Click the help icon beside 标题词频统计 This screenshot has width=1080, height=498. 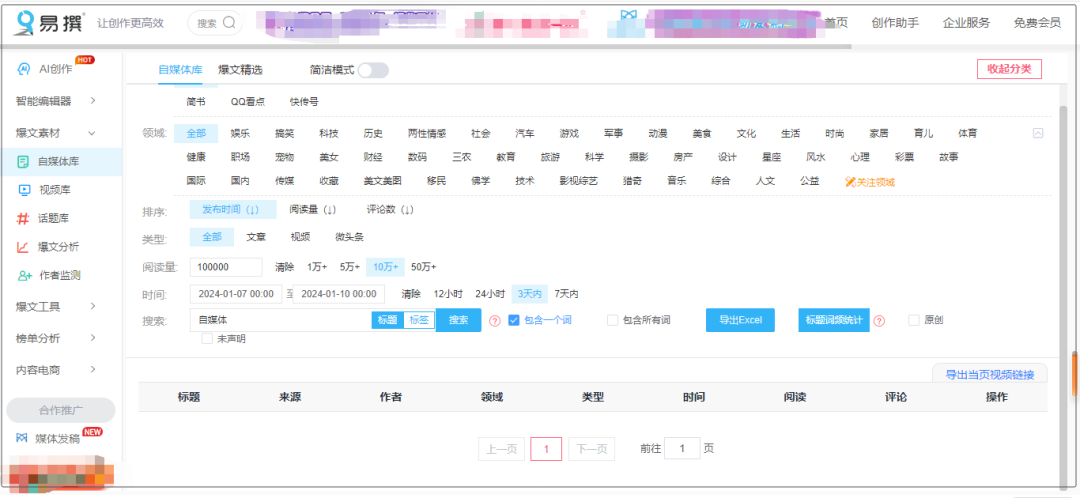pyautogui.click(x=879, y=321)
